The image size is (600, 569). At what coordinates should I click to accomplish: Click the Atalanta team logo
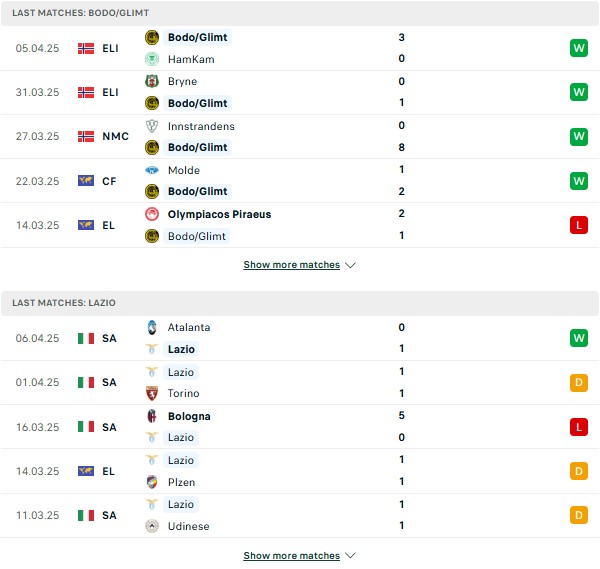[x=152, y=327]
